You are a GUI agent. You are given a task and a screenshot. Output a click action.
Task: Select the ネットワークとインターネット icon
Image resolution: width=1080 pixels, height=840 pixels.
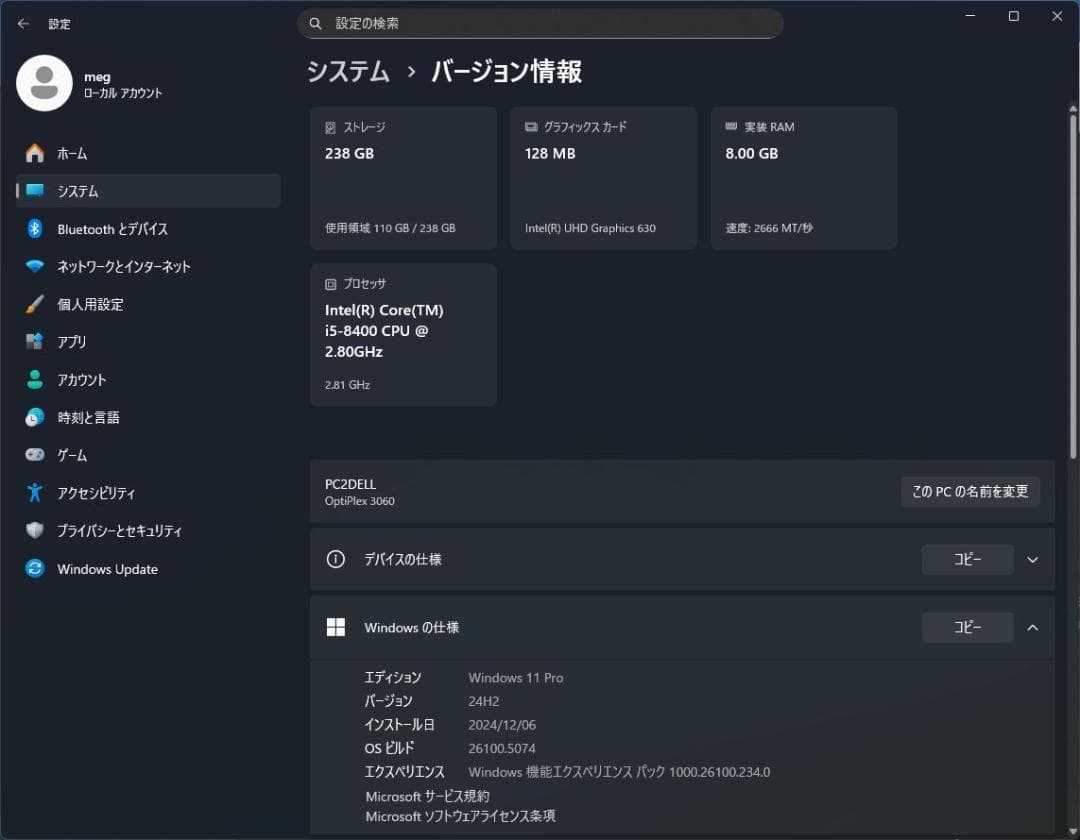tap(37, 266)
